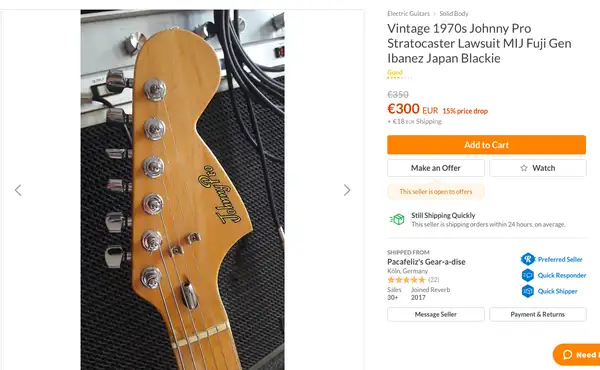This screenshot has height=370, width=600.
Task: Open Pacafeliz's Gear-a-dise shop page
Action: point(426,262)
